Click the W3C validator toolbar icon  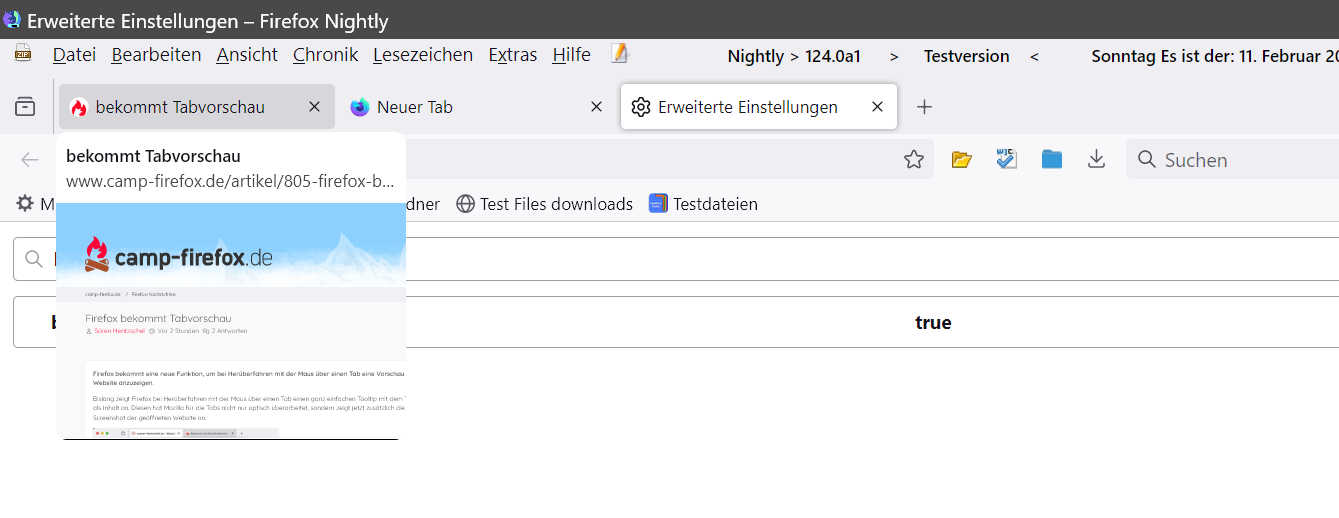click(1006, 160)
